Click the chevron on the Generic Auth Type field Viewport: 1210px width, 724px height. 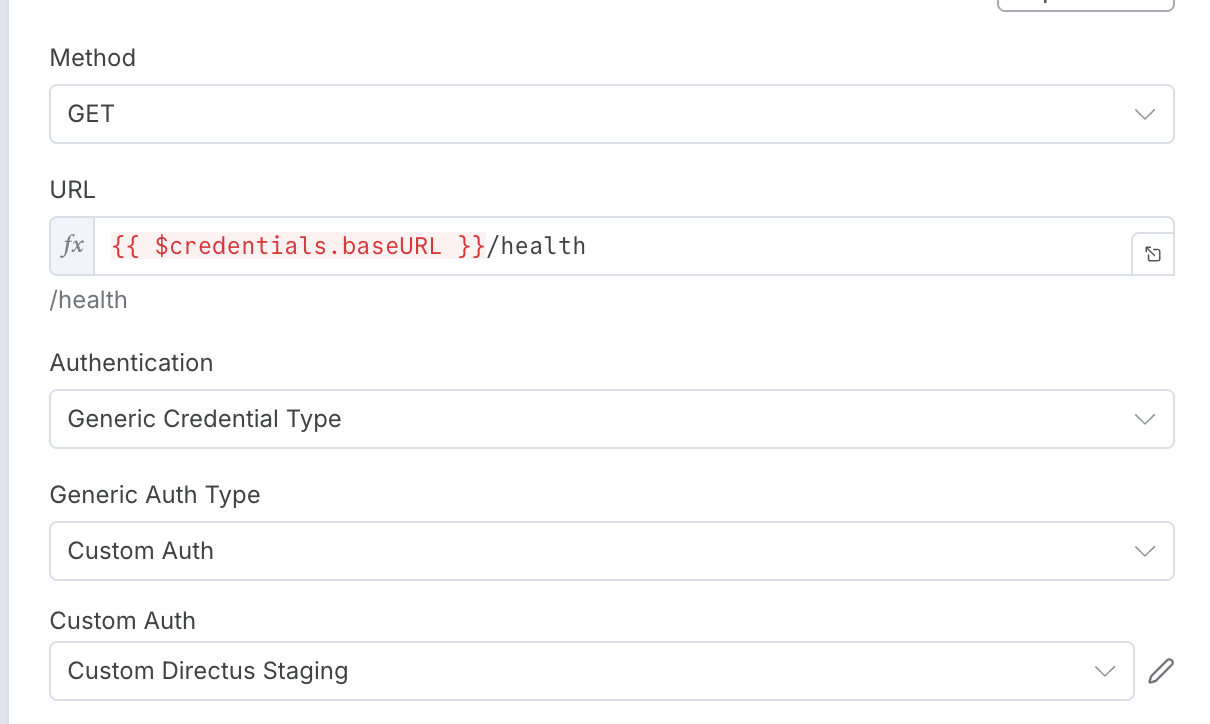(1145, 551)
